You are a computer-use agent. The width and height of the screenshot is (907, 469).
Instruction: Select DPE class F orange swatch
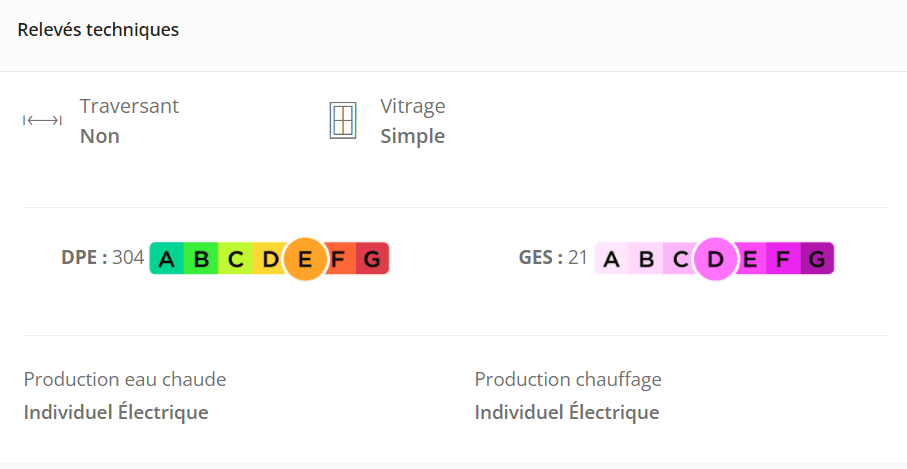tap(338, 260)
